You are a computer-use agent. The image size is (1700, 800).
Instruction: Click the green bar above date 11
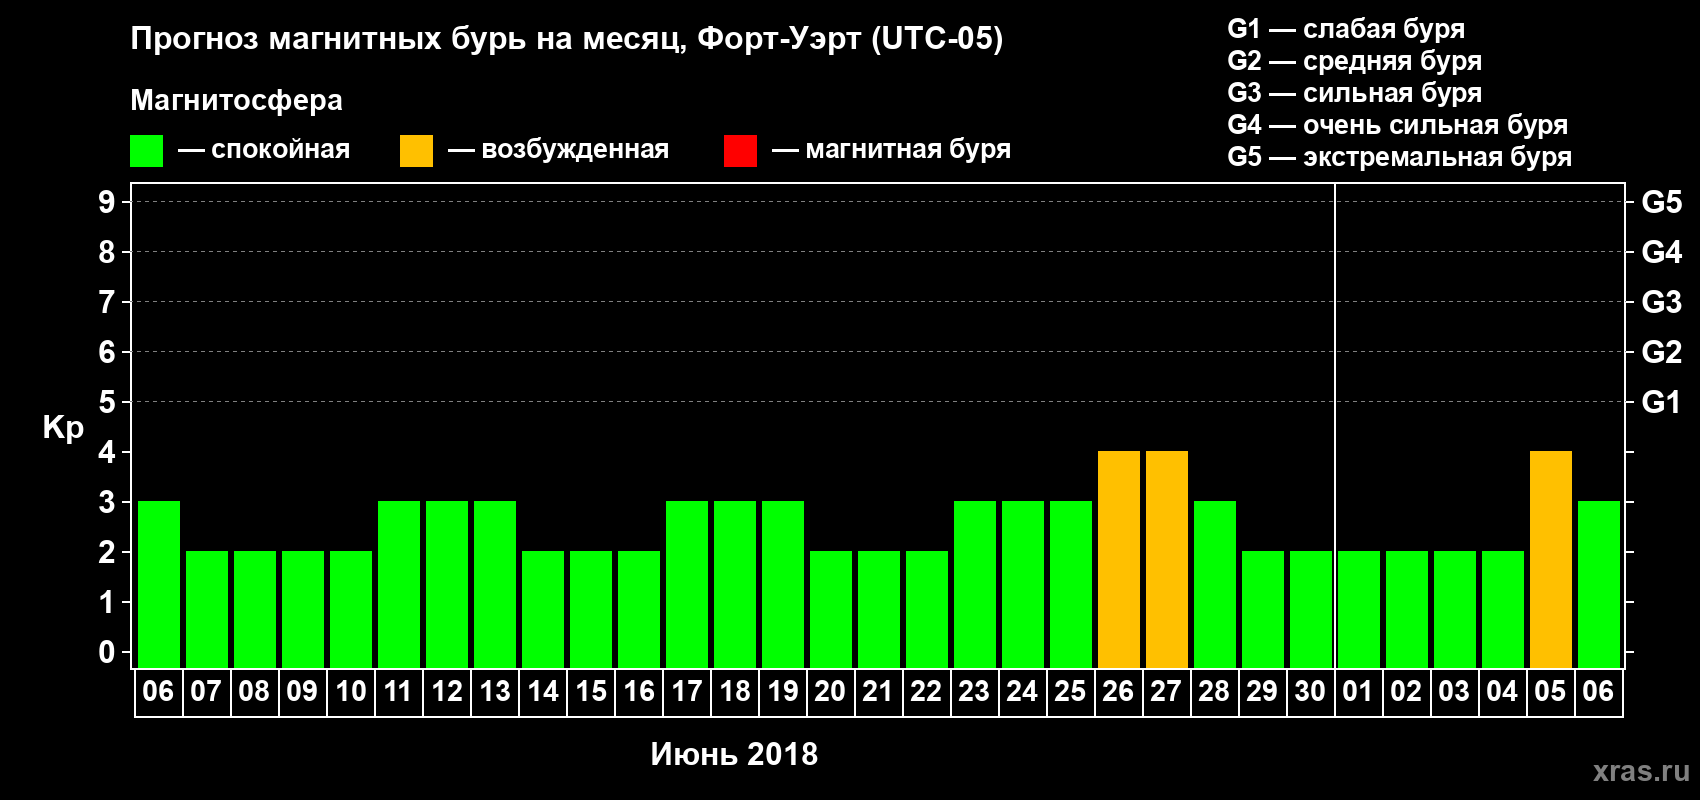click(x=398, y=584)
